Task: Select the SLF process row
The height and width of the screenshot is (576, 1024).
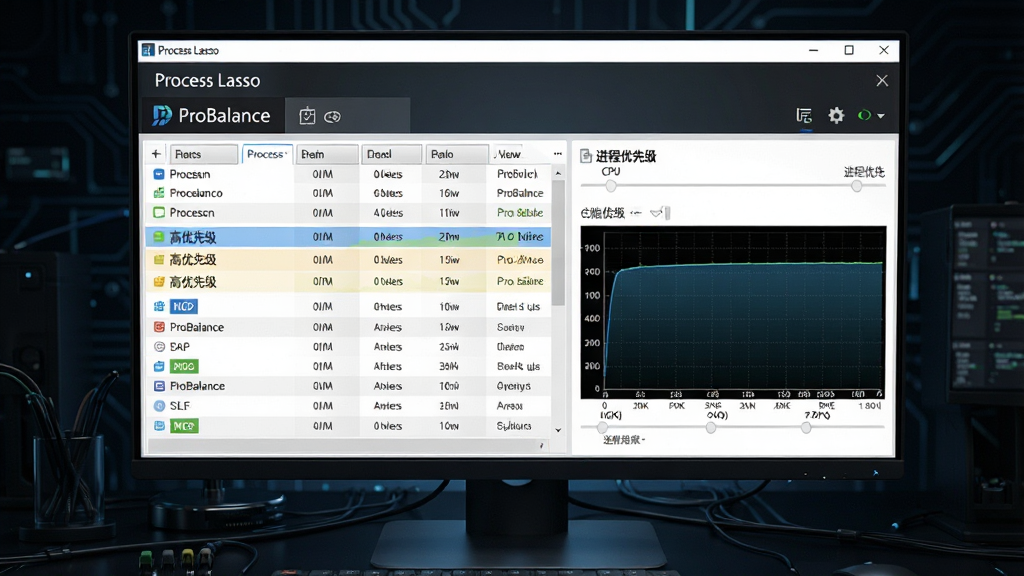Action: click(348, 406)
